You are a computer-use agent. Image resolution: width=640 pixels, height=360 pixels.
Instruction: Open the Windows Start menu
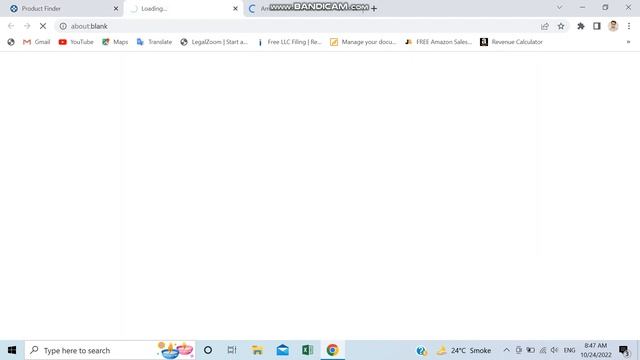coord(12,350)
